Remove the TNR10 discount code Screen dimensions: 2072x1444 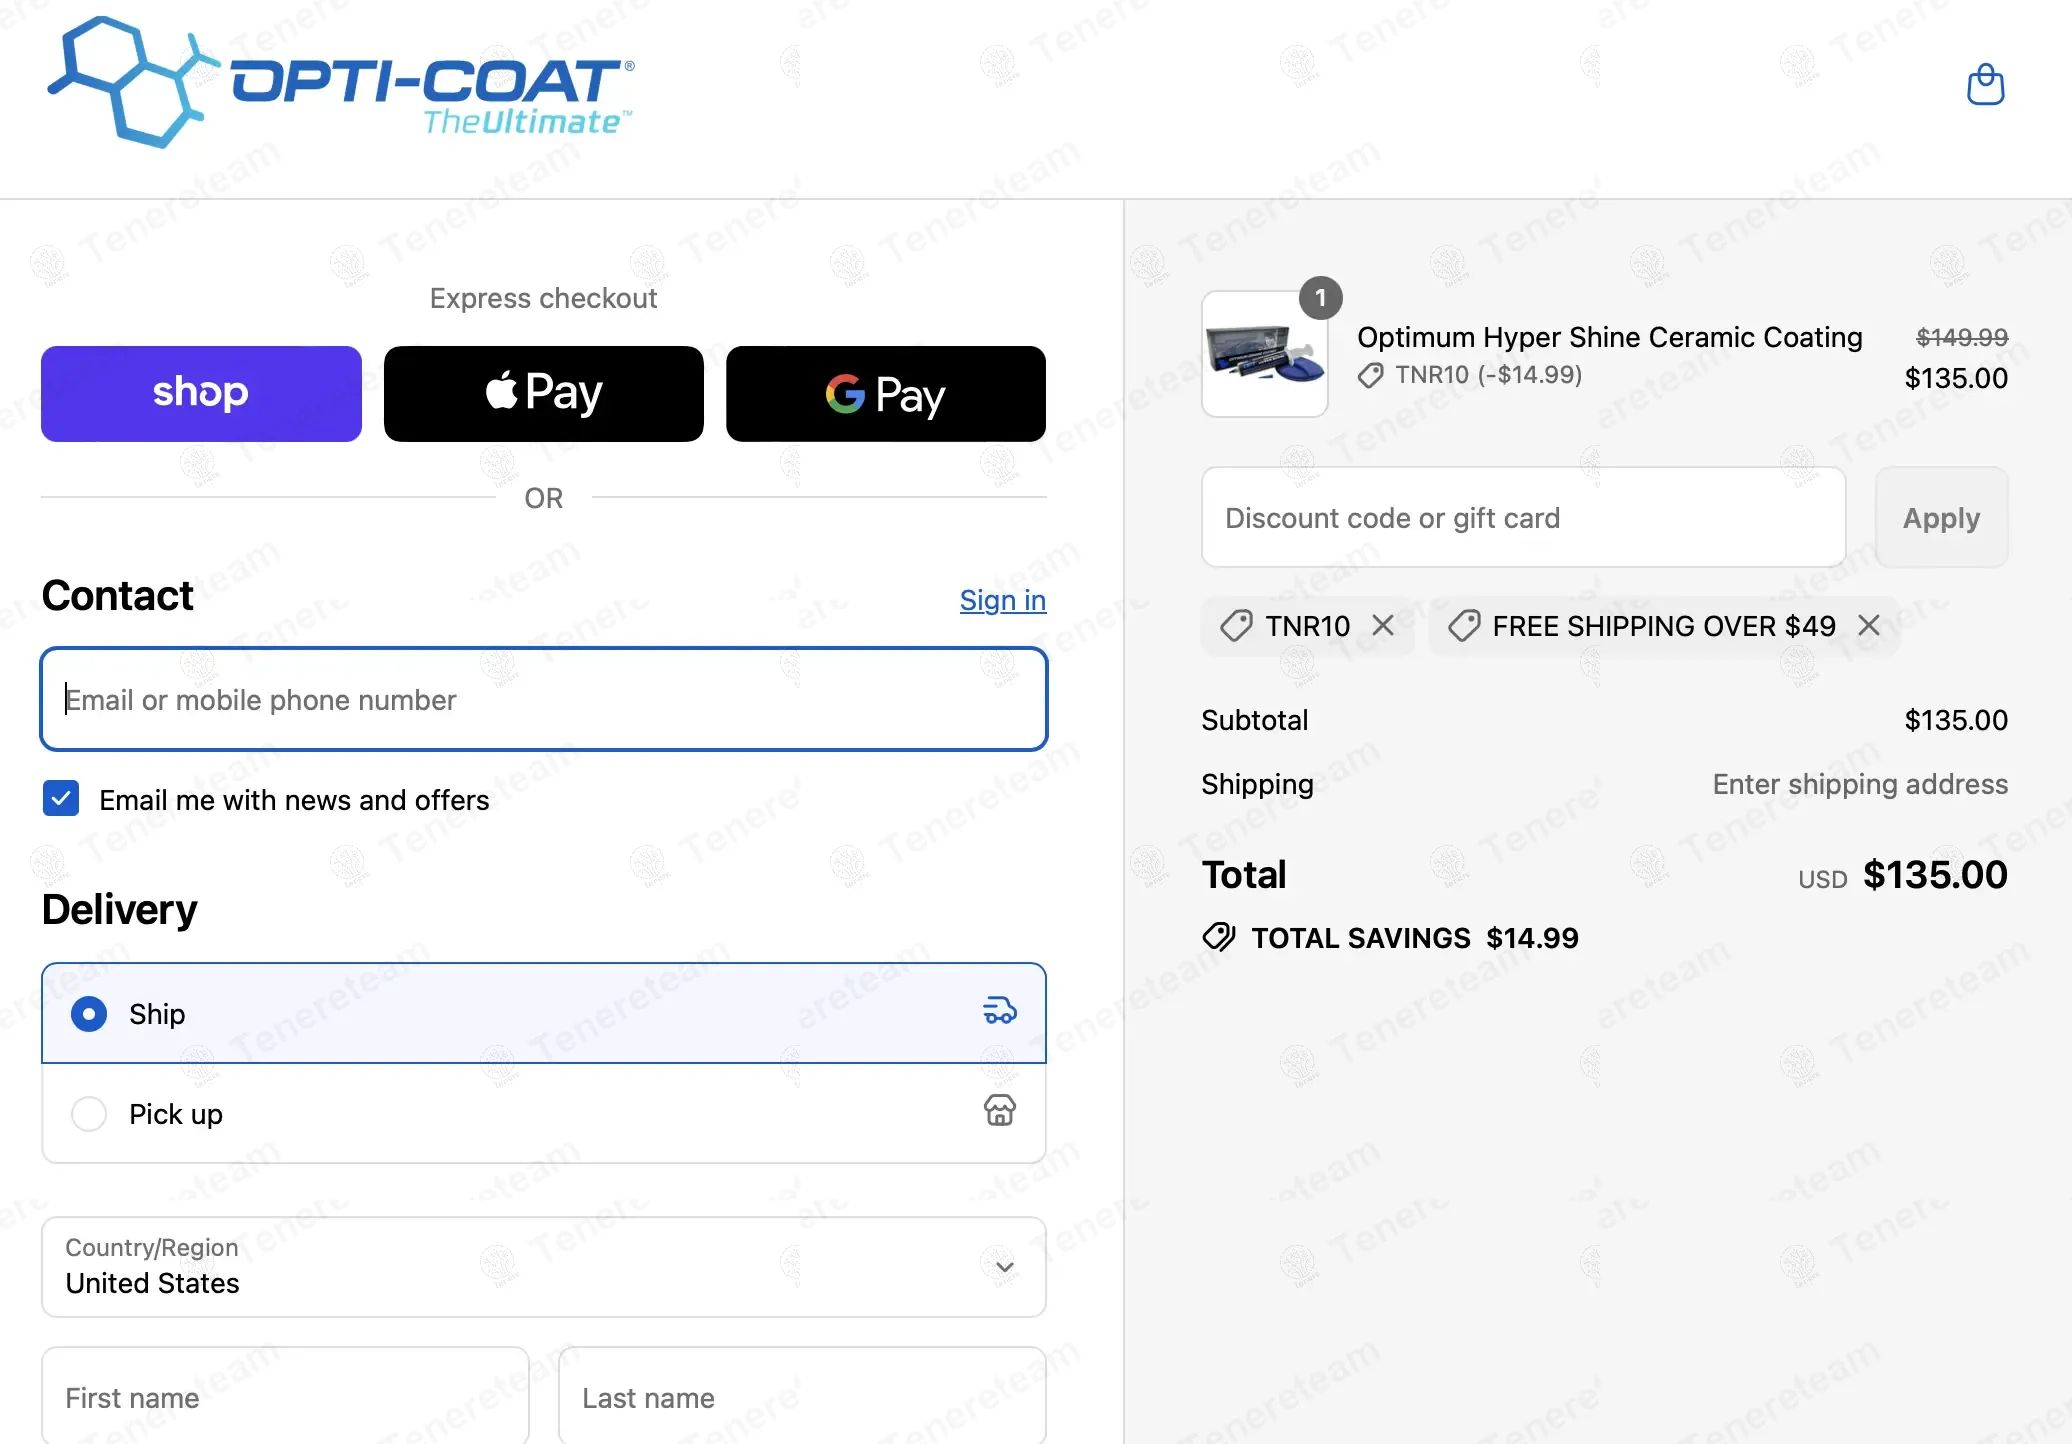(x=1383, y=625)
